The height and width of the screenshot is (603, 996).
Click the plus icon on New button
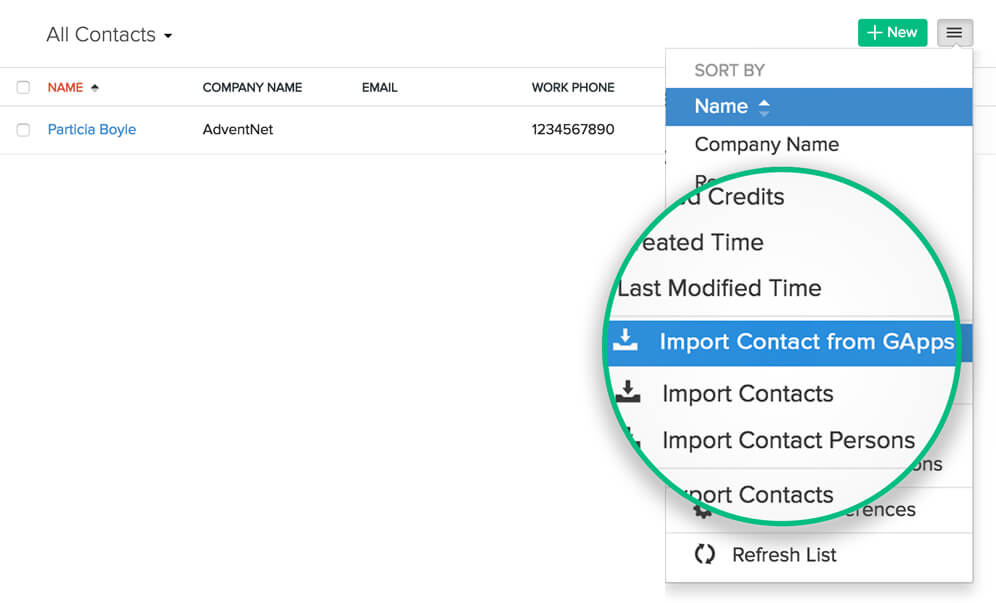click(x=874, y=33)
